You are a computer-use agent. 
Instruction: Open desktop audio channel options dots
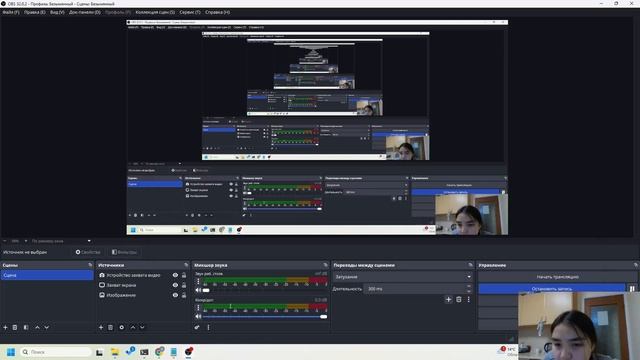click(198, 282)
